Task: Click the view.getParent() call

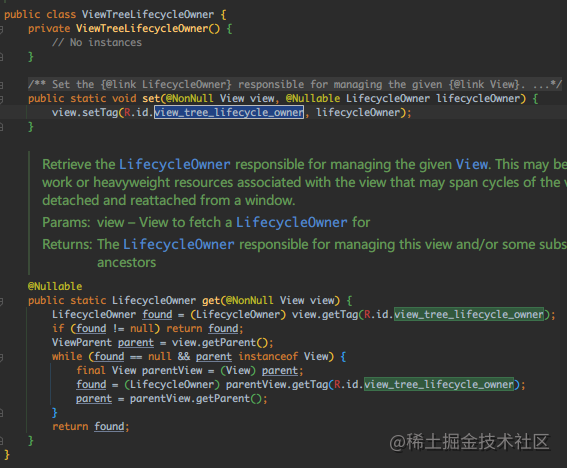Action: coord(219,343)
